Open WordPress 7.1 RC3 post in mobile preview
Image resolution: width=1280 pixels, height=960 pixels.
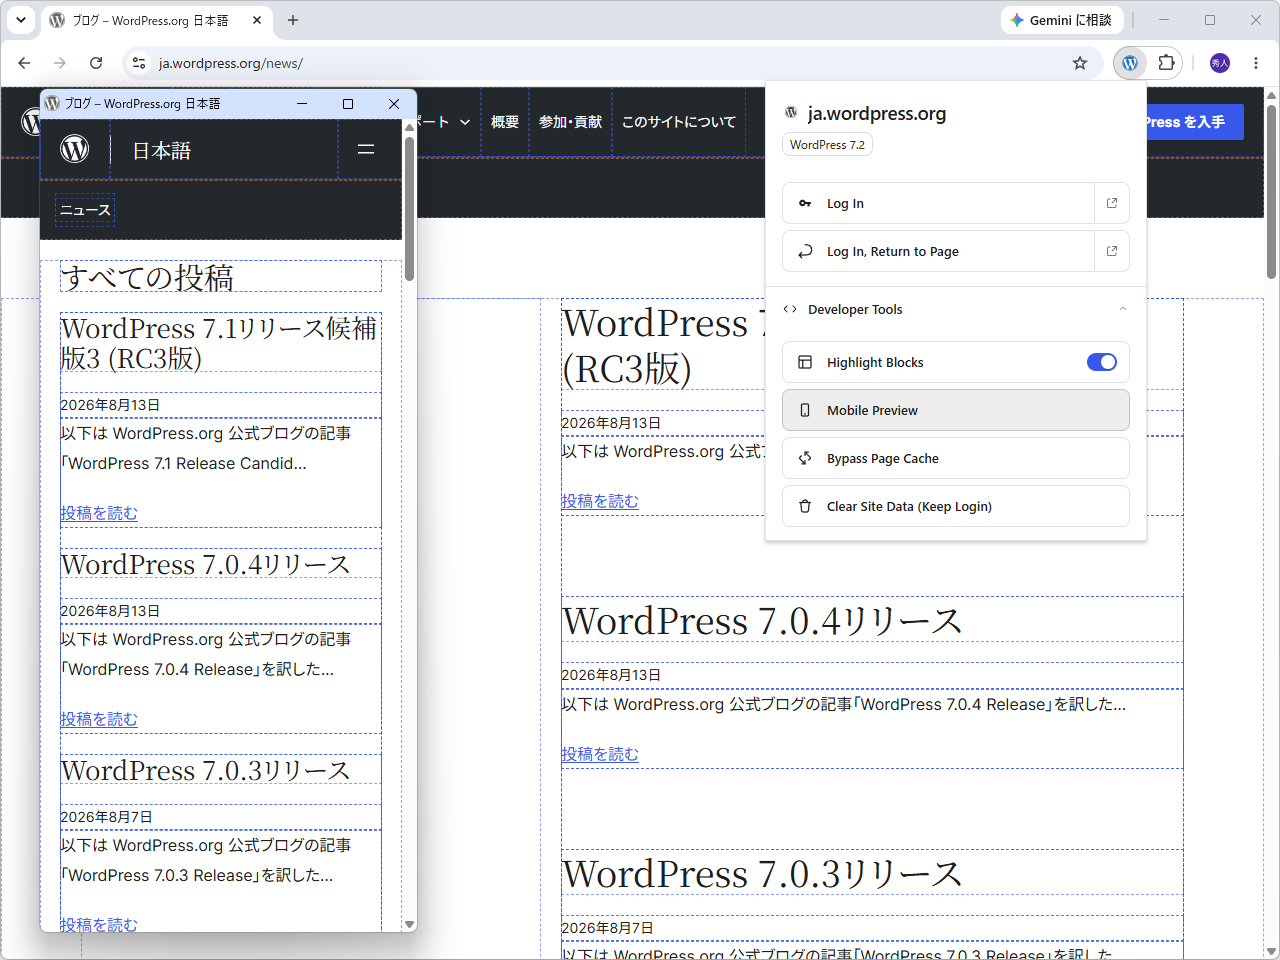pyautogui.click(x=219, y=343)
